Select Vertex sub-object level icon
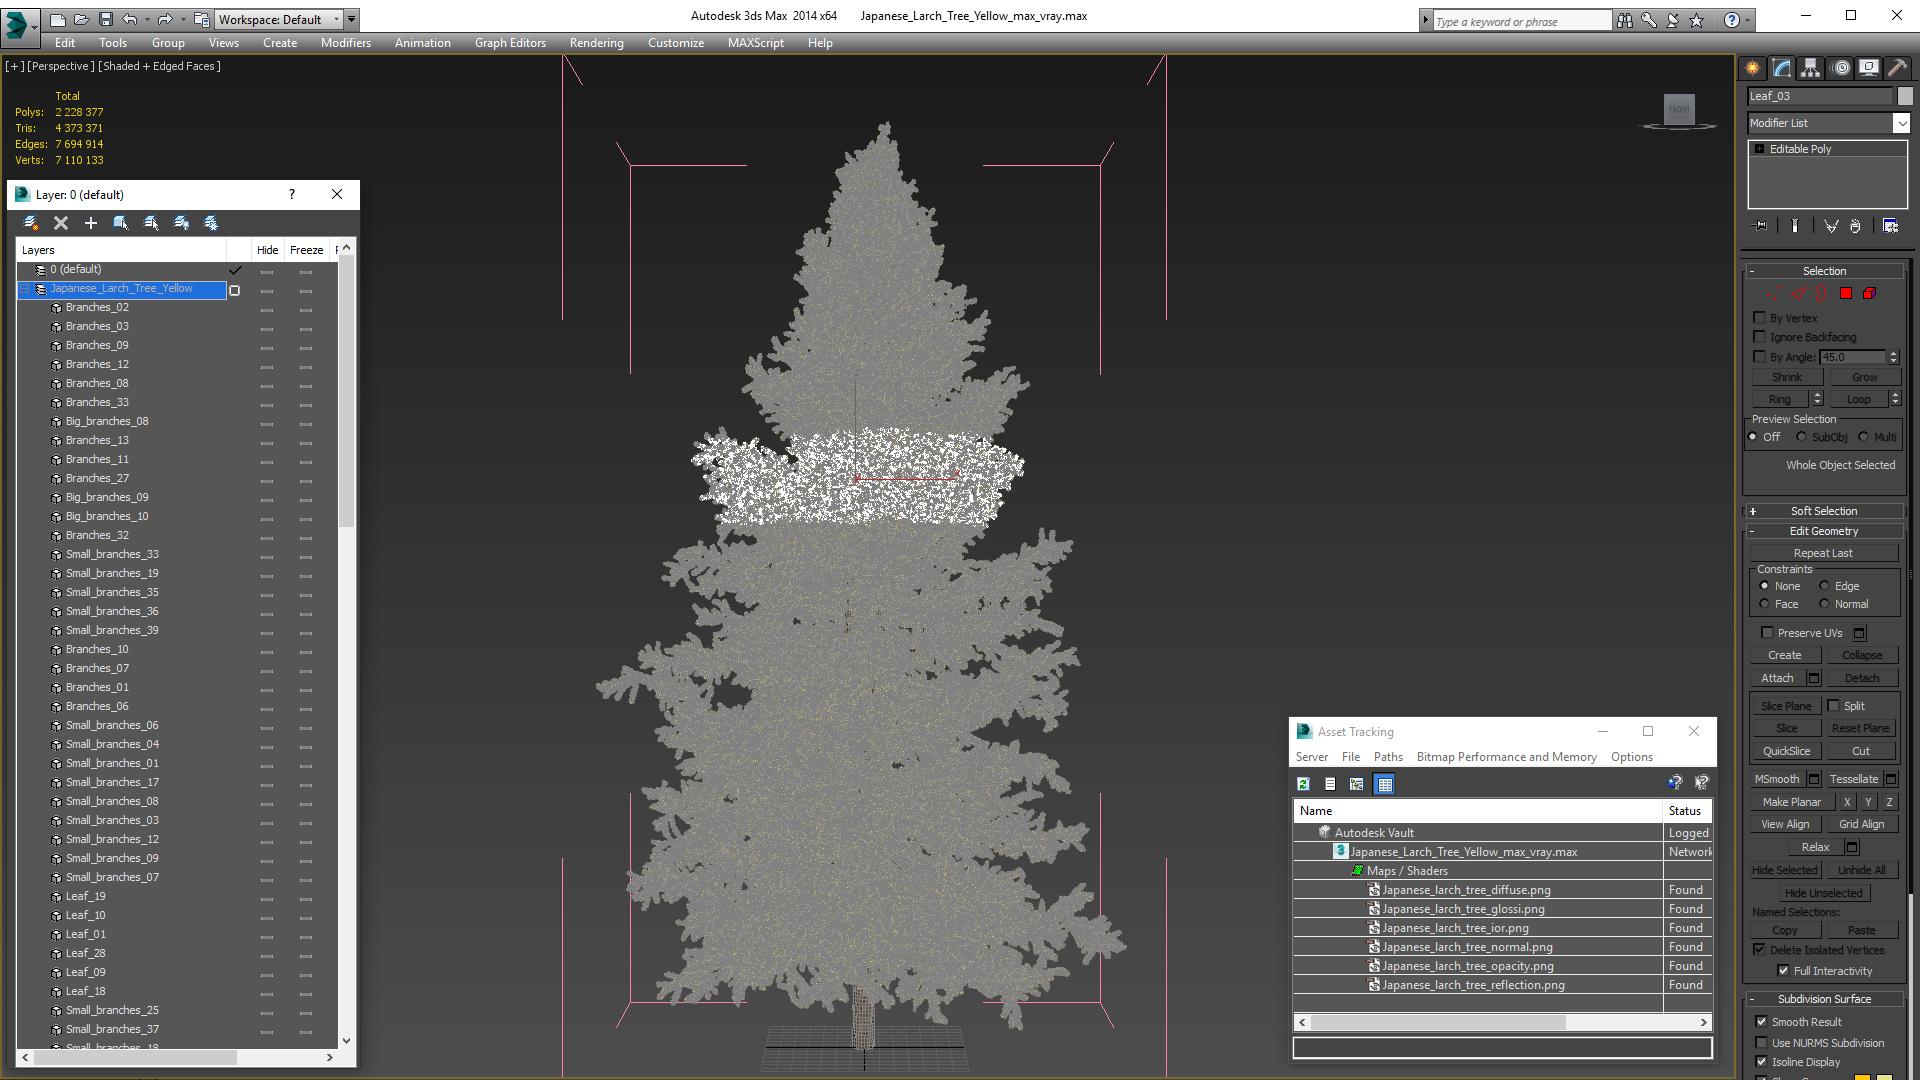The image size is (1920, 1080). point(1772,294)
